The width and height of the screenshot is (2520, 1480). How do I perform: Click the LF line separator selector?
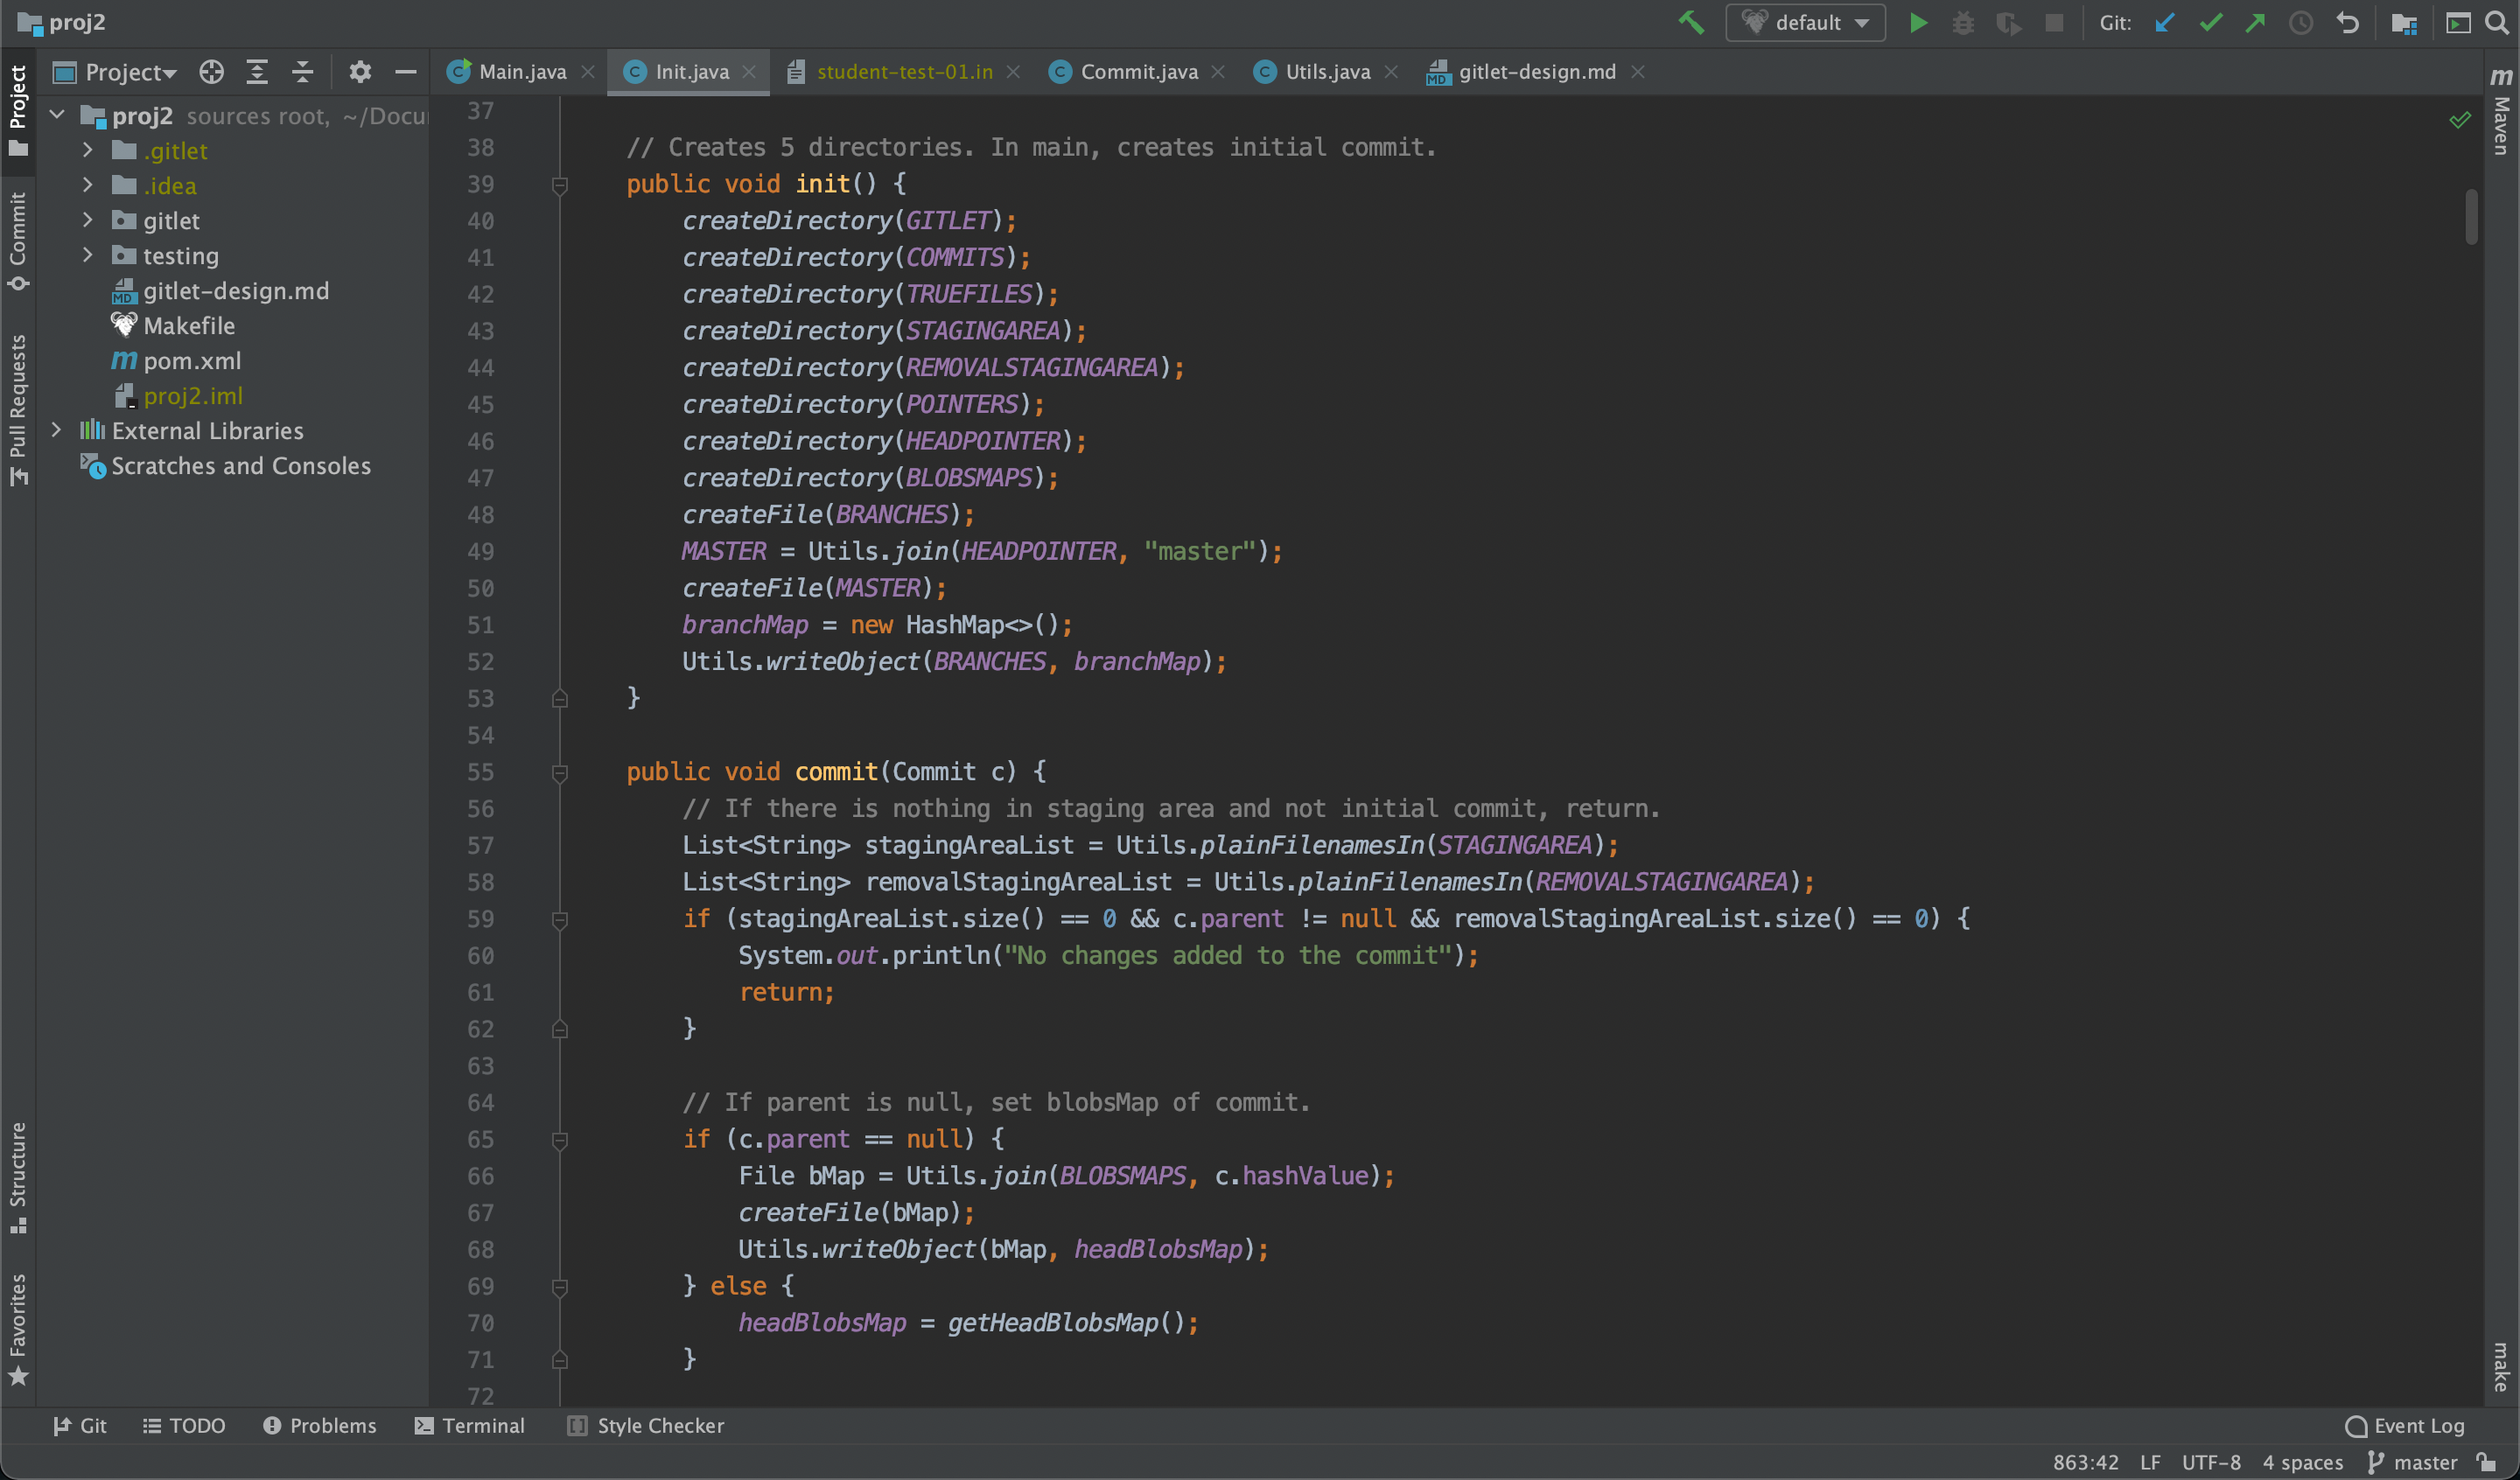pos(2150,1462)
